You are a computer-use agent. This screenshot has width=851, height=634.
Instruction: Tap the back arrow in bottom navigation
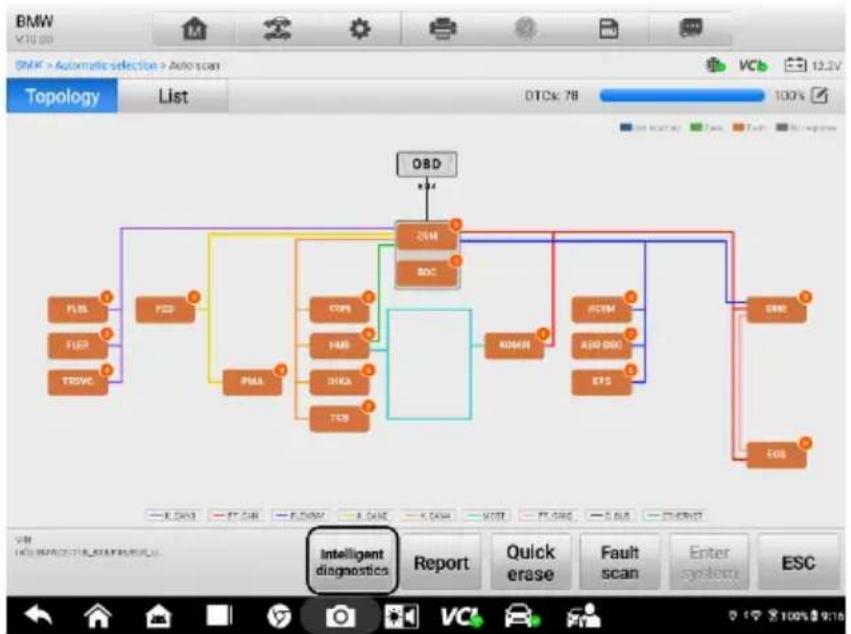click(38, 616)
